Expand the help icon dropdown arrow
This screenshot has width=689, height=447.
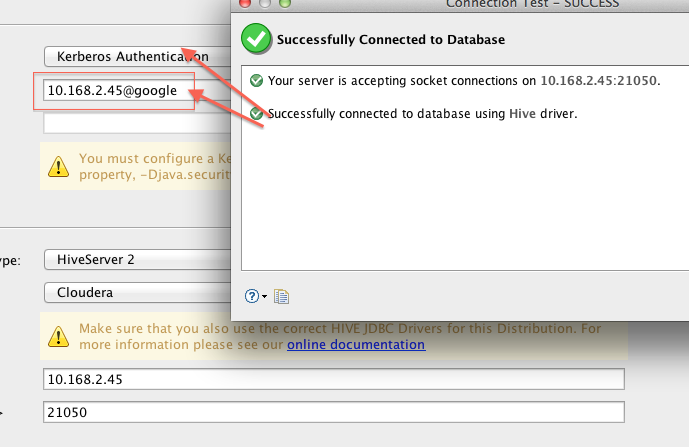264,297
